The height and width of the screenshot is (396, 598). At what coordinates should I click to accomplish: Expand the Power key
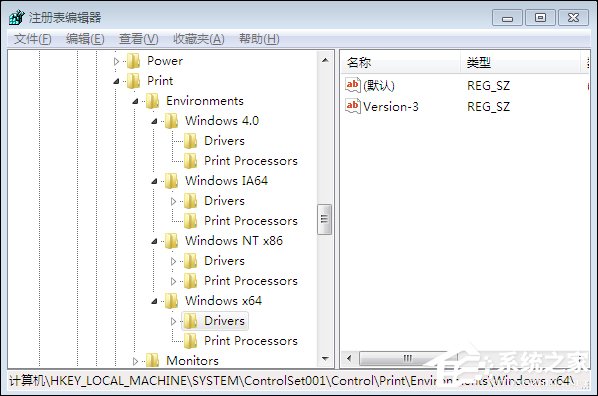click(x=117, y=61)
